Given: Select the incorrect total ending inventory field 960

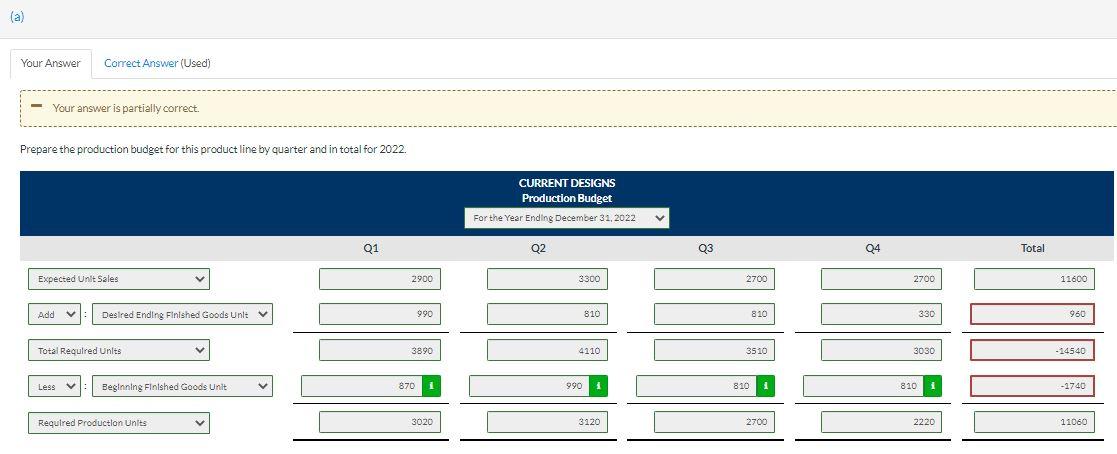Looking at the screenshot, I should pyautogui.click(x=1033, y=314).
